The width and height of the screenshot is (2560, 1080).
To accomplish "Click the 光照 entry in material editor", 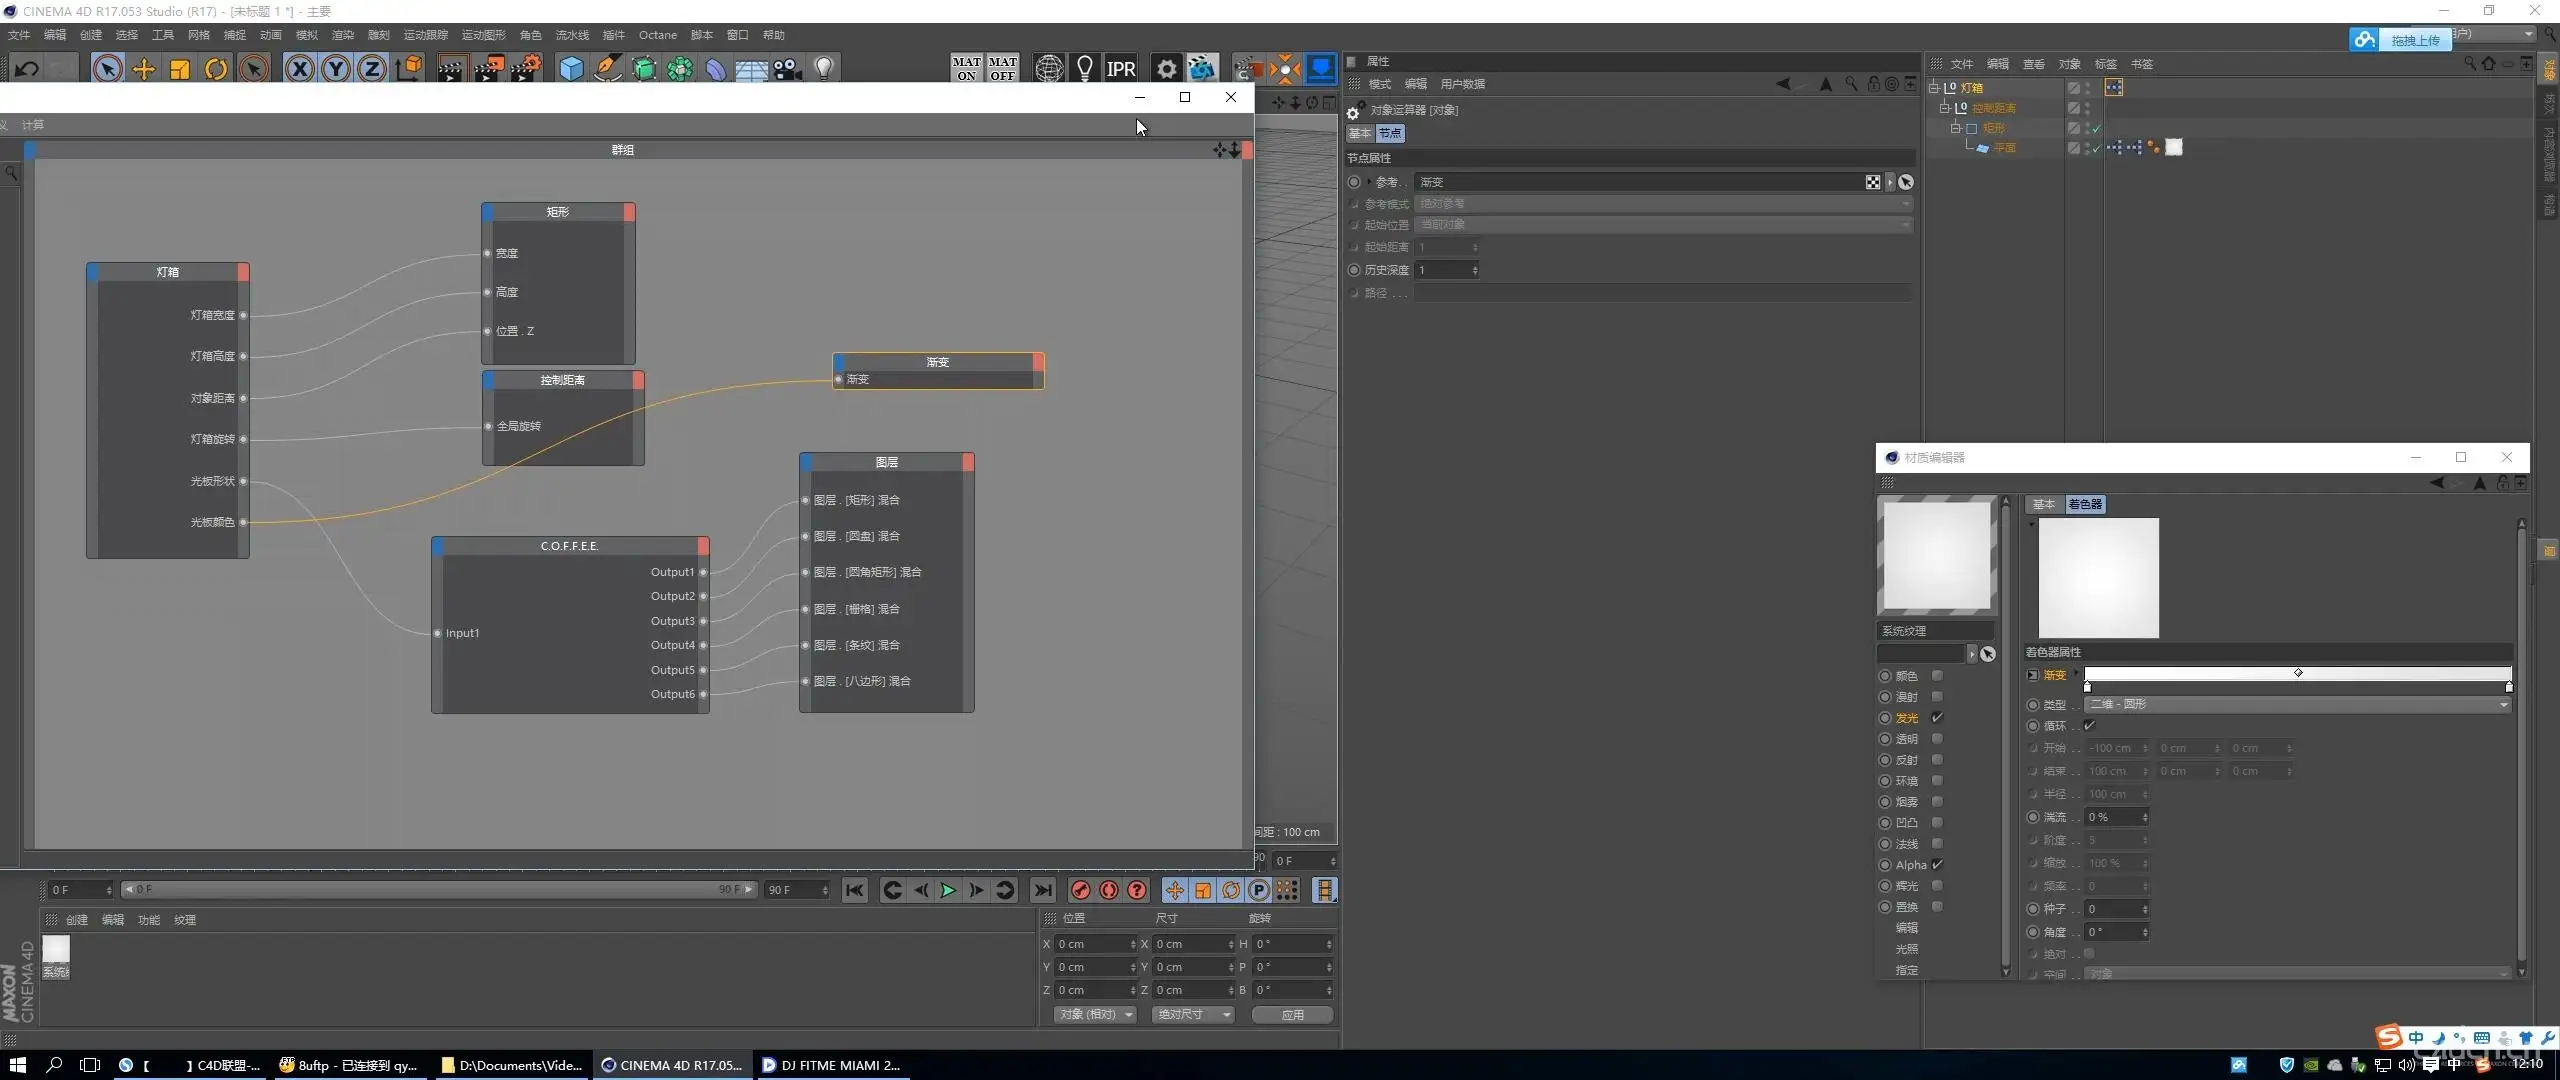I will pyautogui.click(x=1907, y=949).
